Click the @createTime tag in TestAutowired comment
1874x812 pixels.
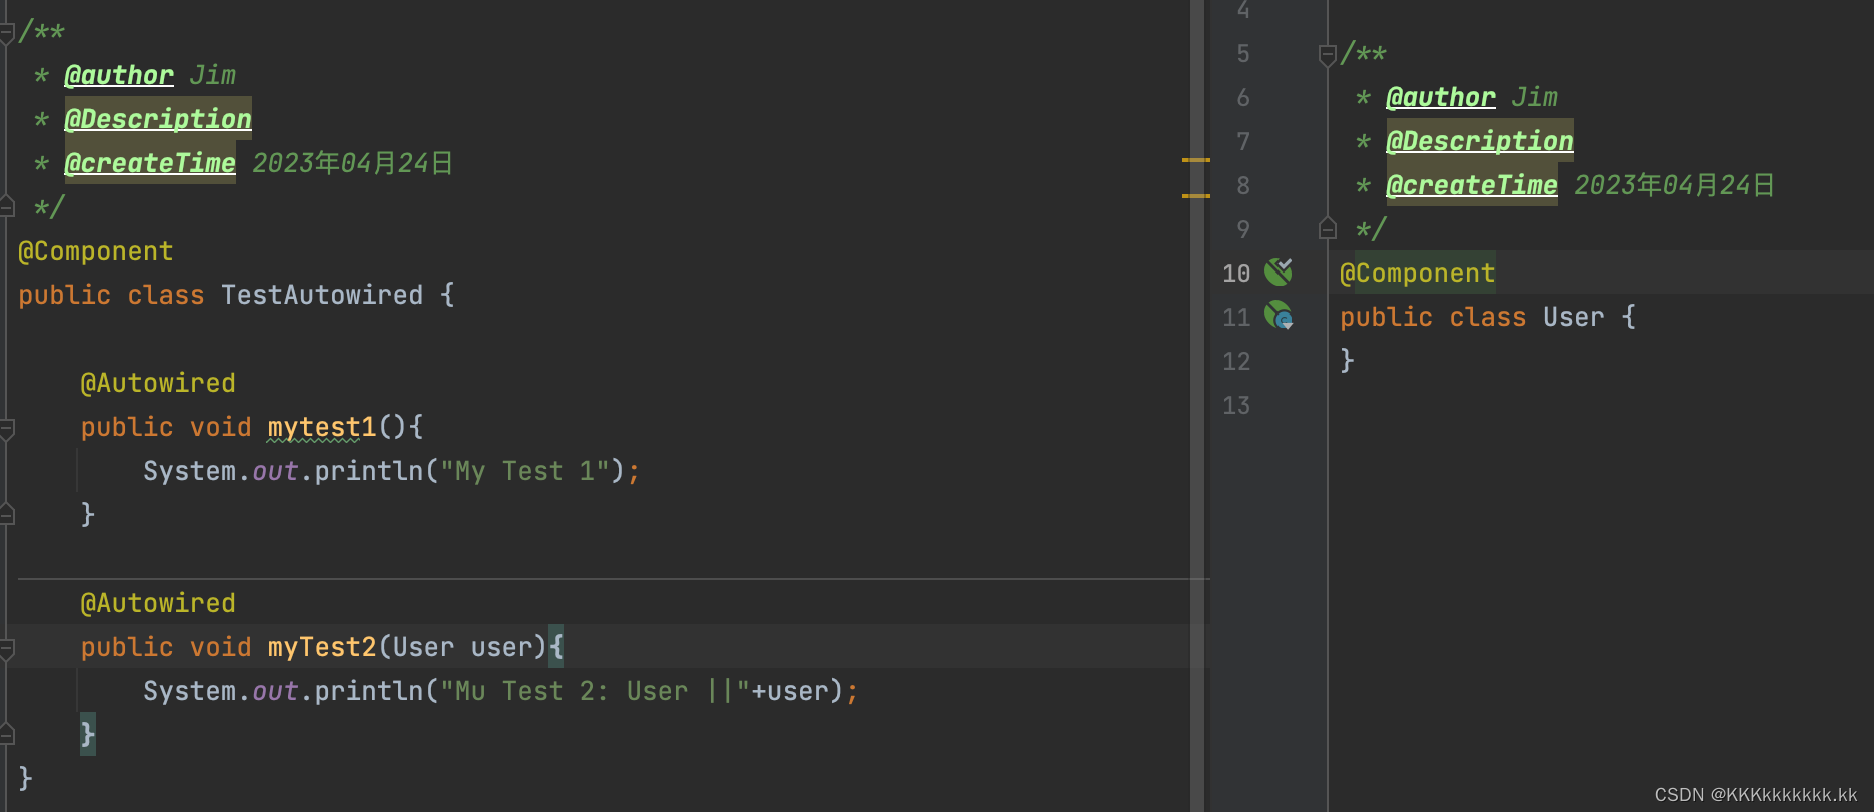tap(150, 163)
